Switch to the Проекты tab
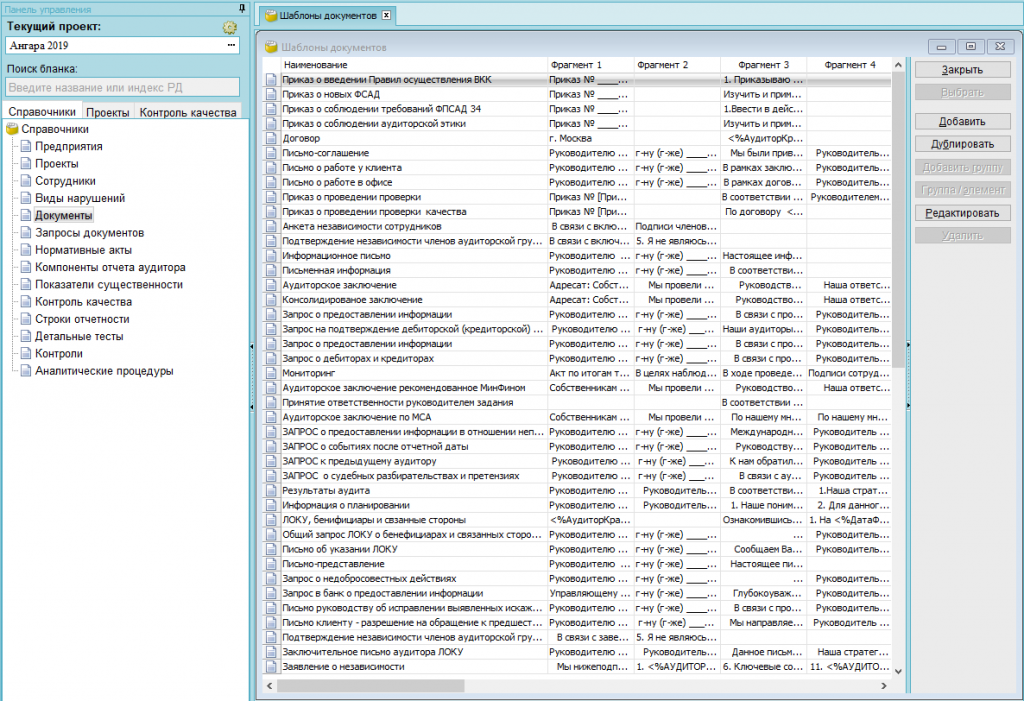 [x=108, y=112]
